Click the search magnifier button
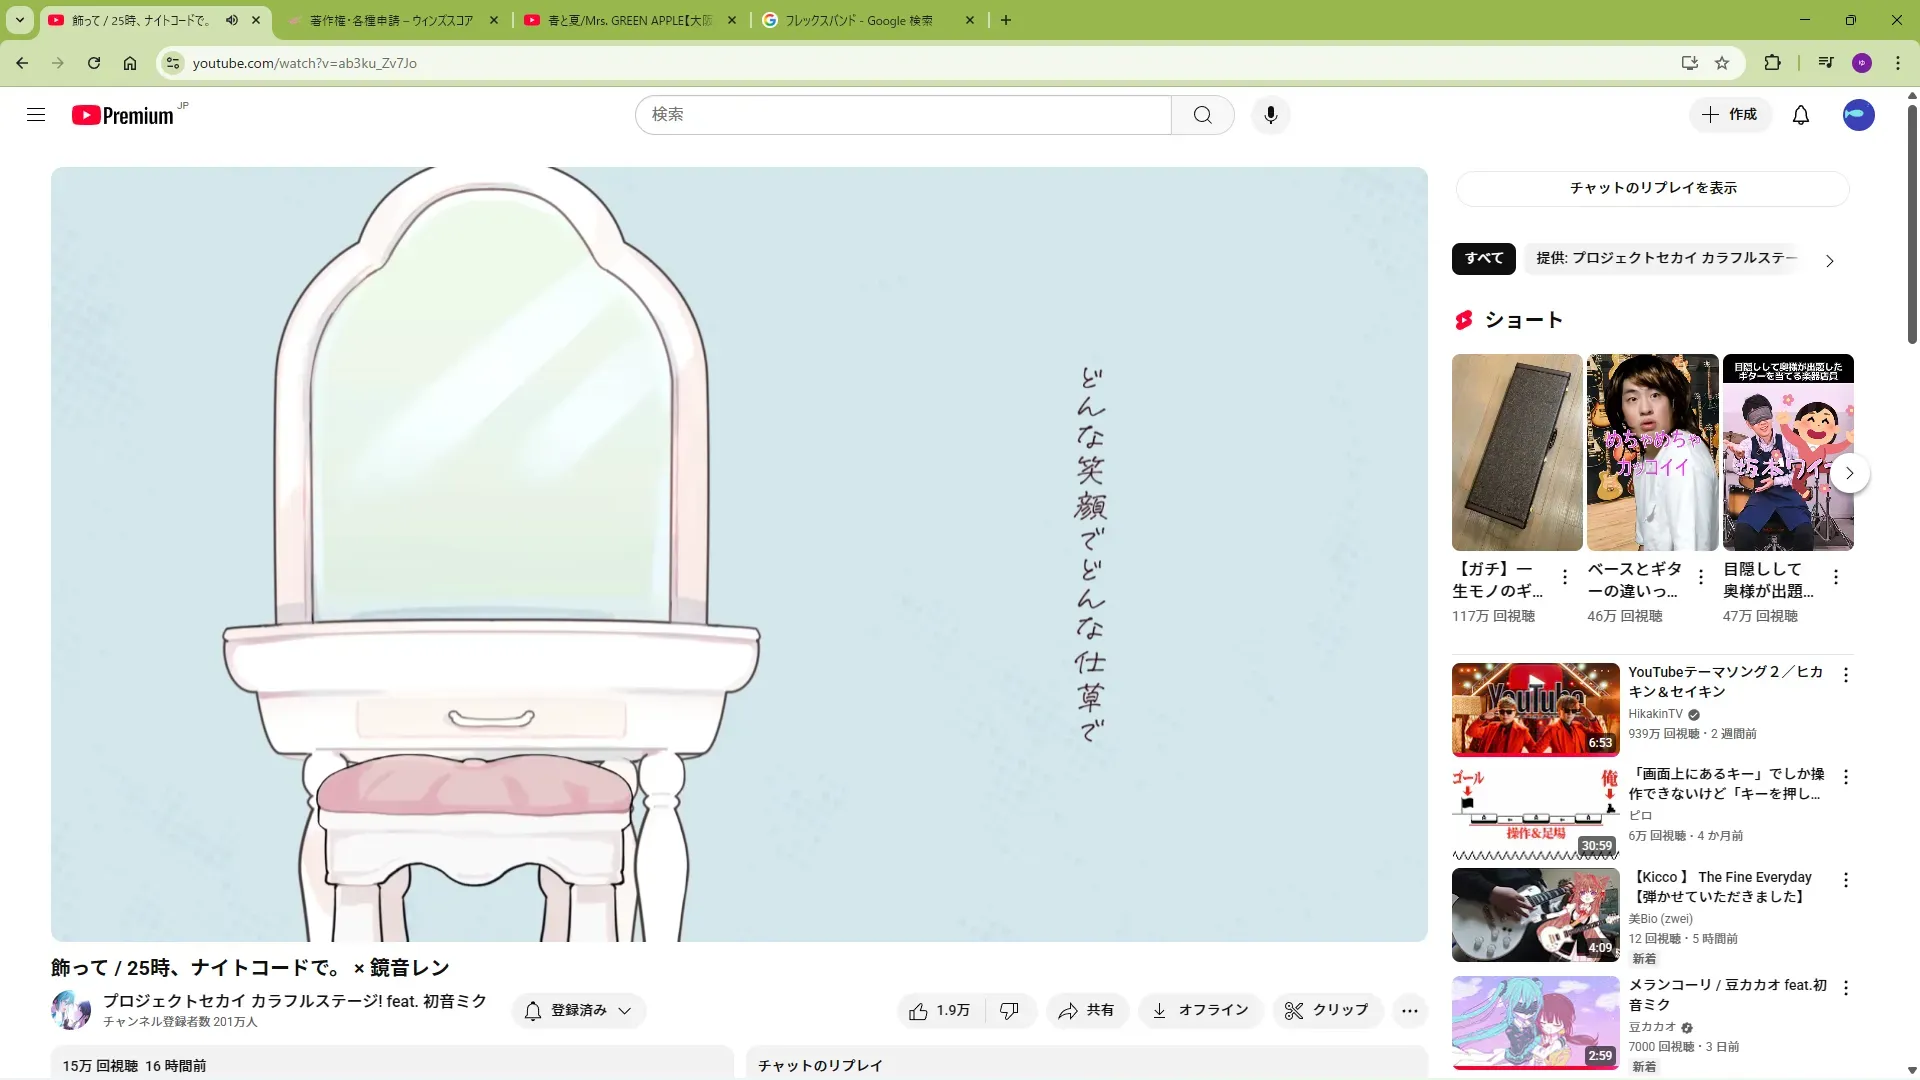The width and height of the screenshot is (1920, 1080). point(1202,115)
